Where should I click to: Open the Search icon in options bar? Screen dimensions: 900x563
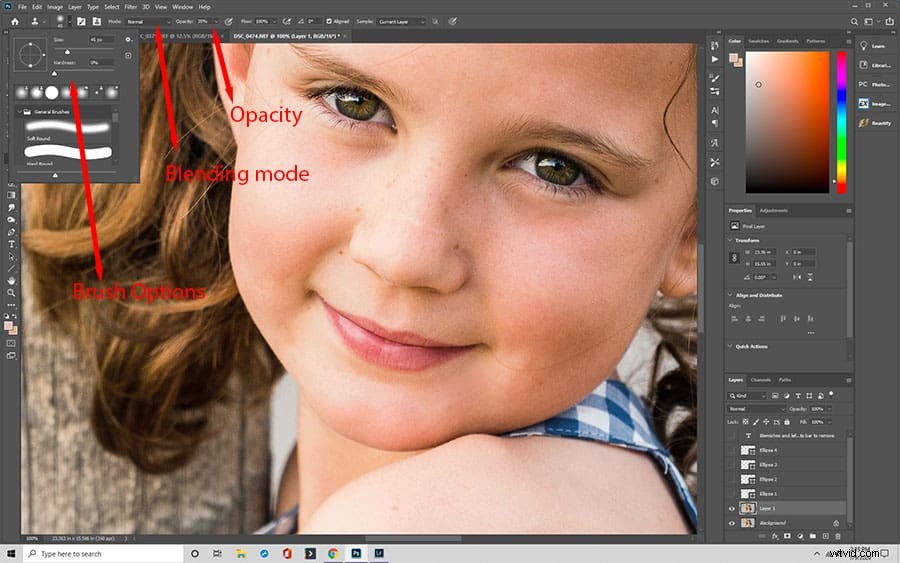[x=854, y=22]
